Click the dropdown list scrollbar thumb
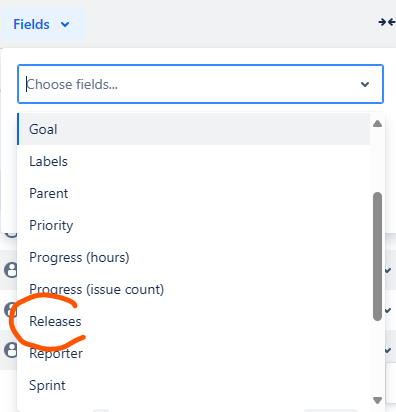 377,256
